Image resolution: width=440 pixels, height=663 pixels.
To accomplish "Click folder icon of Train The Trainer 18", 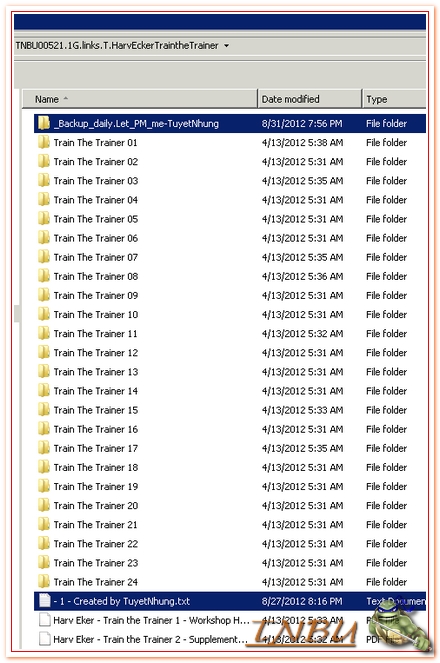I will pos(44,467).
